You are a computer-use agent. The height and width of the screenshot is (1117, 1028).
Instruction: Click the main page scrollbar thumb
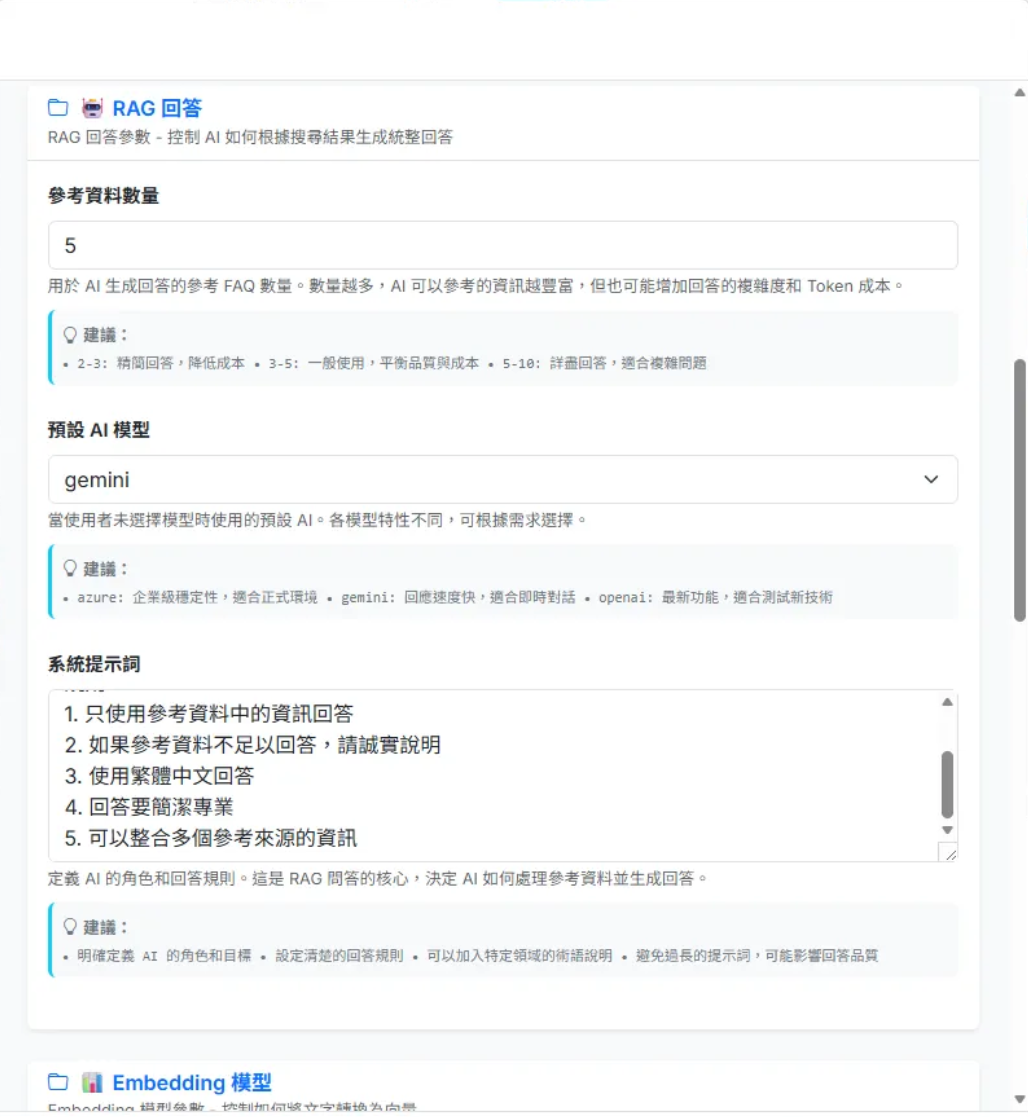click(1019, 480)
